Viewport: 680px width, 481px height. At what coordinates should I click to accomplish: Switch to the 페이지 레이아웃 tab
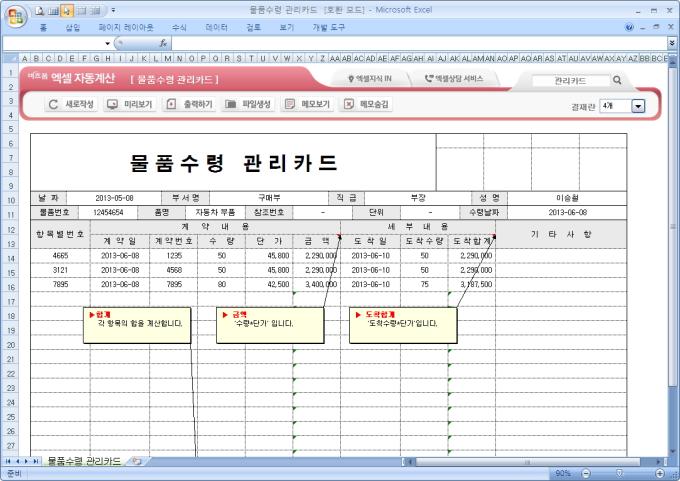point(126,27)
